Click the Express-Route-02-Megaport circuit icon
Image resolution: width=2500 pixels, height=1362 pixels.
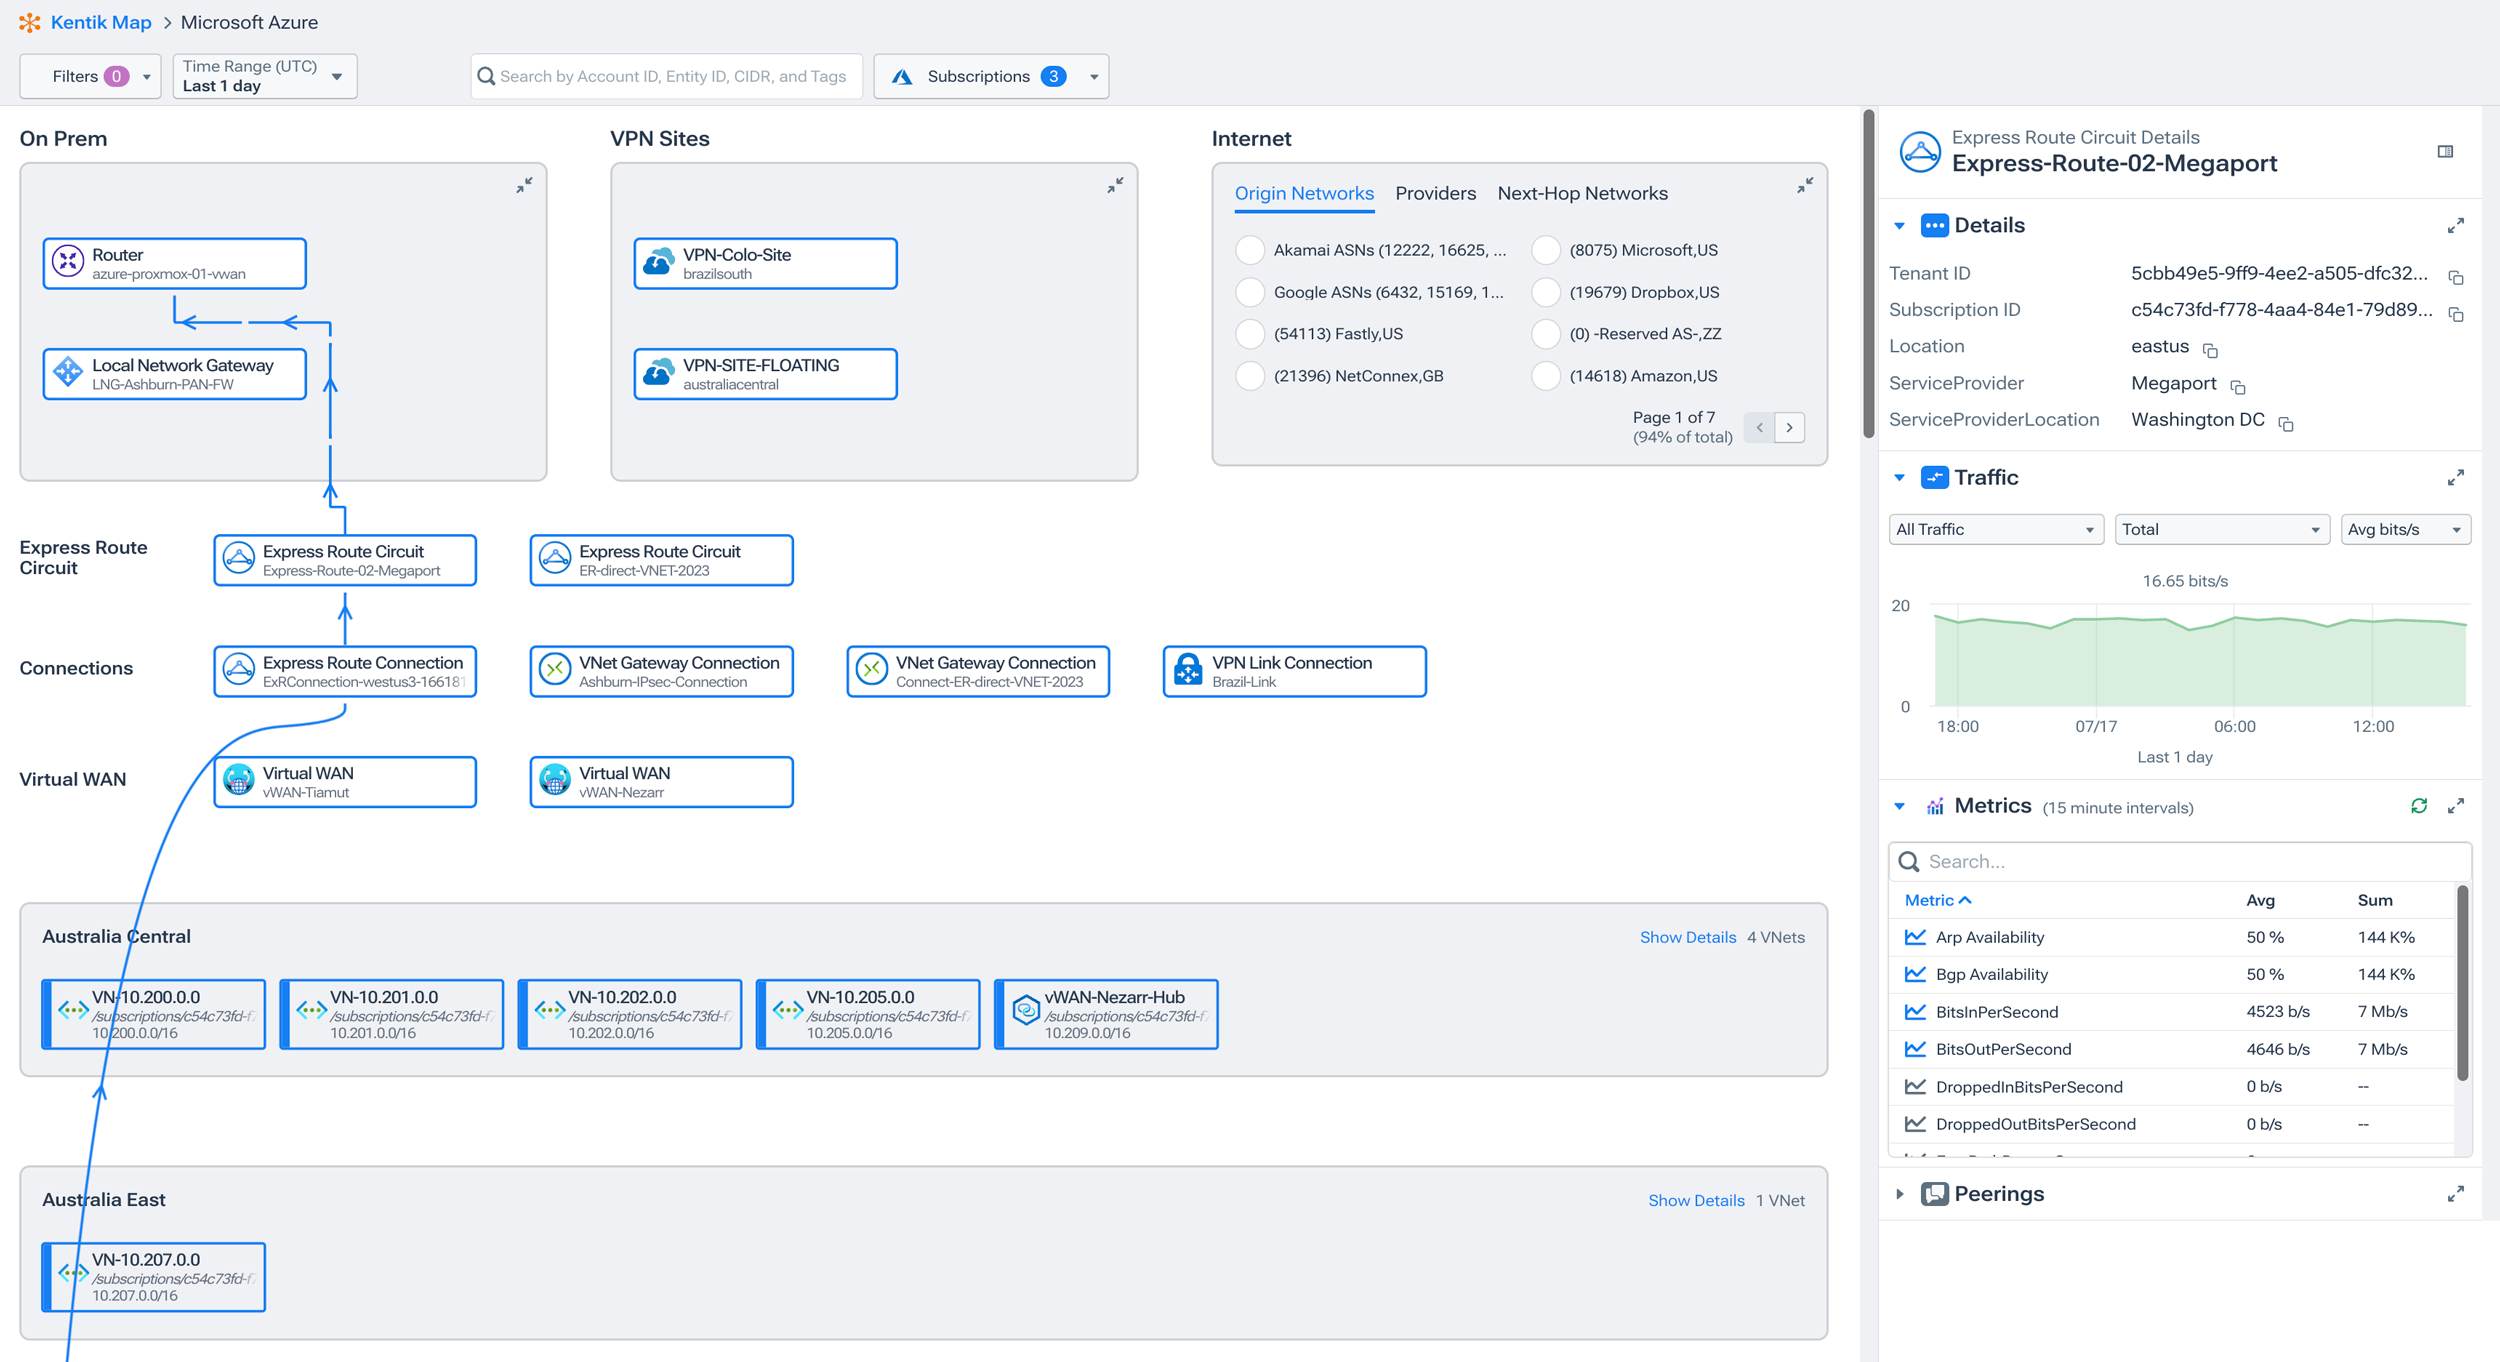point(238,559)
